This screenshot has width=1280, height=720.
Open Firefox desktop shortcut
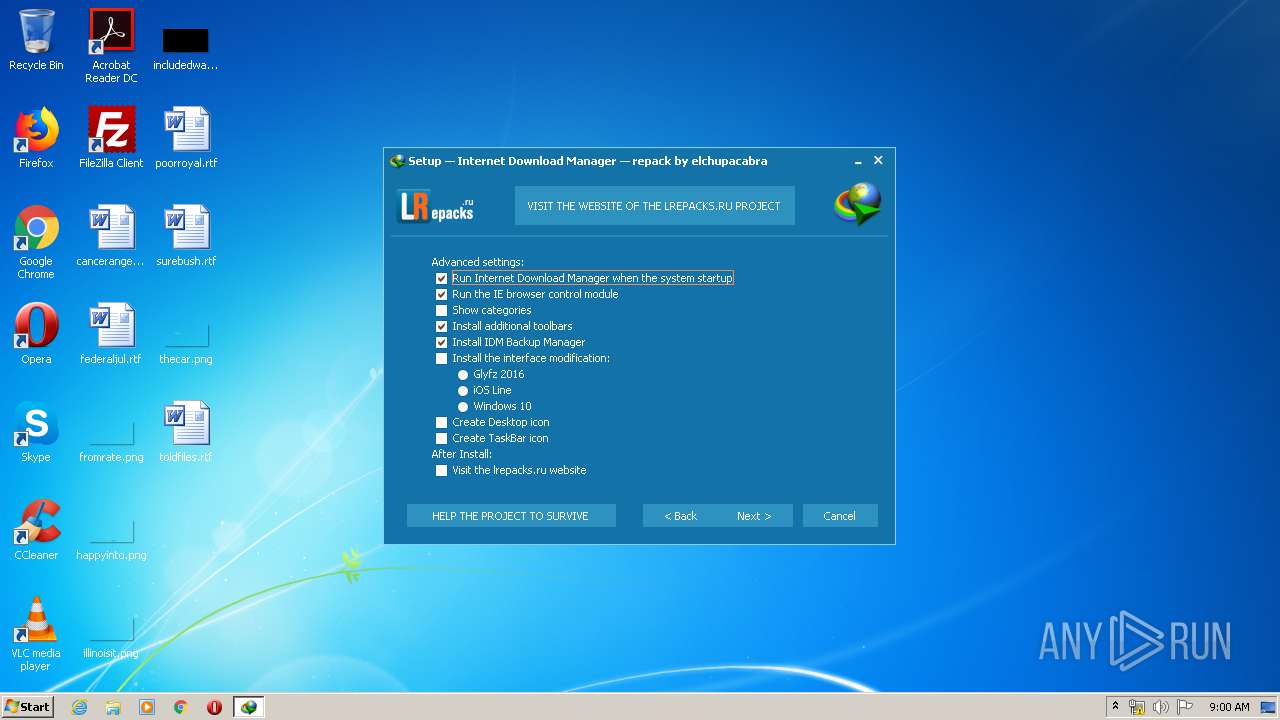pyautogui.click(x=36, y=138)
